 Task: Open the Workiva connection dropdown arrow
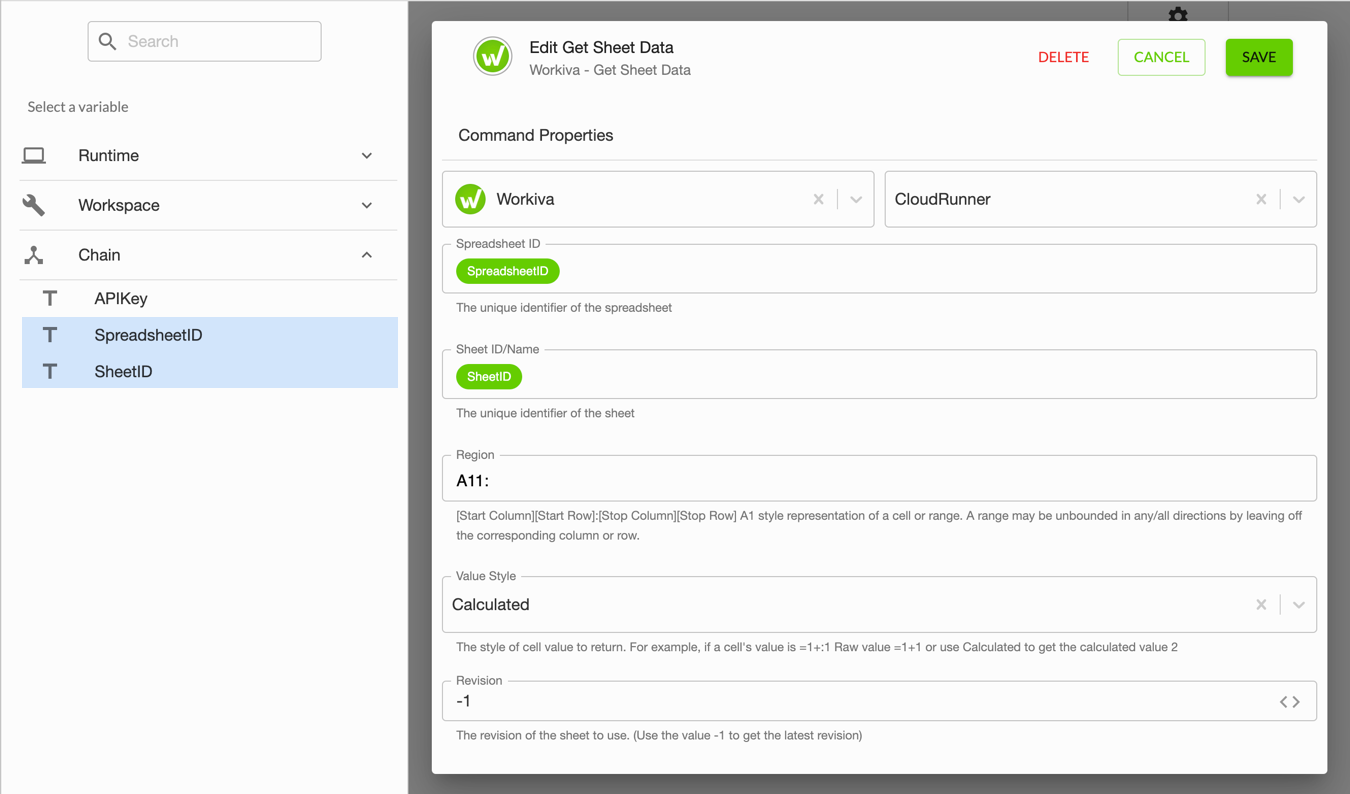click(856, 199)
